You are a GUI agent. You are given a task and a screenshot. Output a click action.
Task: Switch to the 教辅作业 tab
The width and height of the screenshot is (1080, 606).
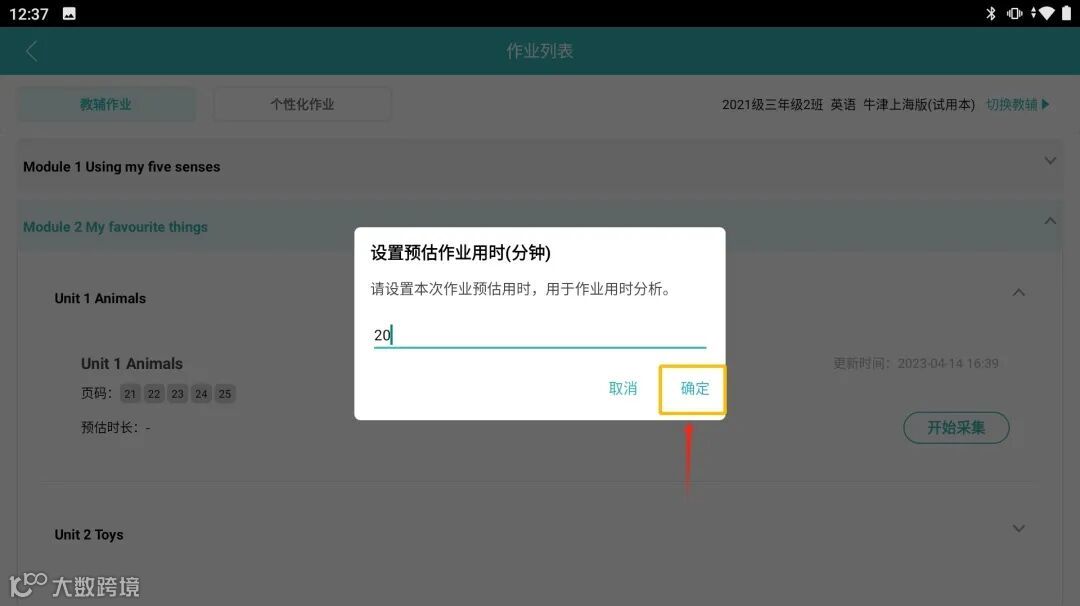click(x=106, y=105)
